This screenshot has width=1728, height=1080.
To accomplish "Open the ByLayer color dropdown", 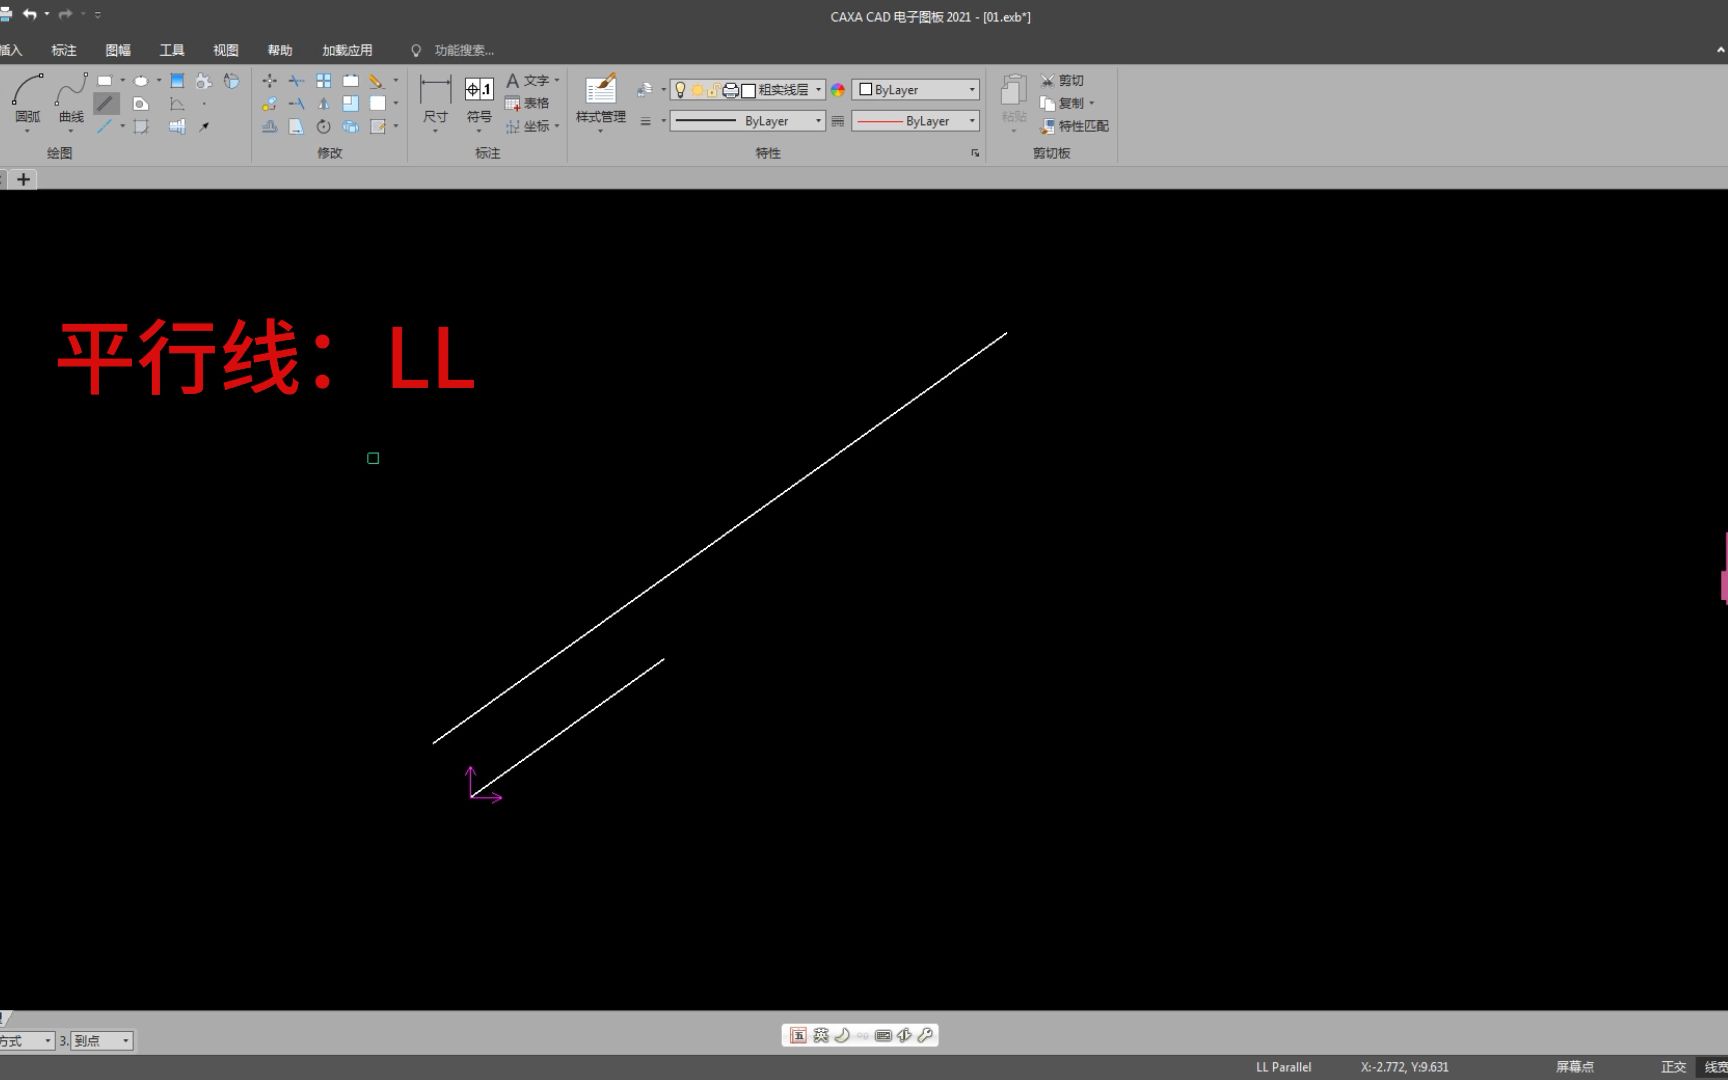I will 915,90.
